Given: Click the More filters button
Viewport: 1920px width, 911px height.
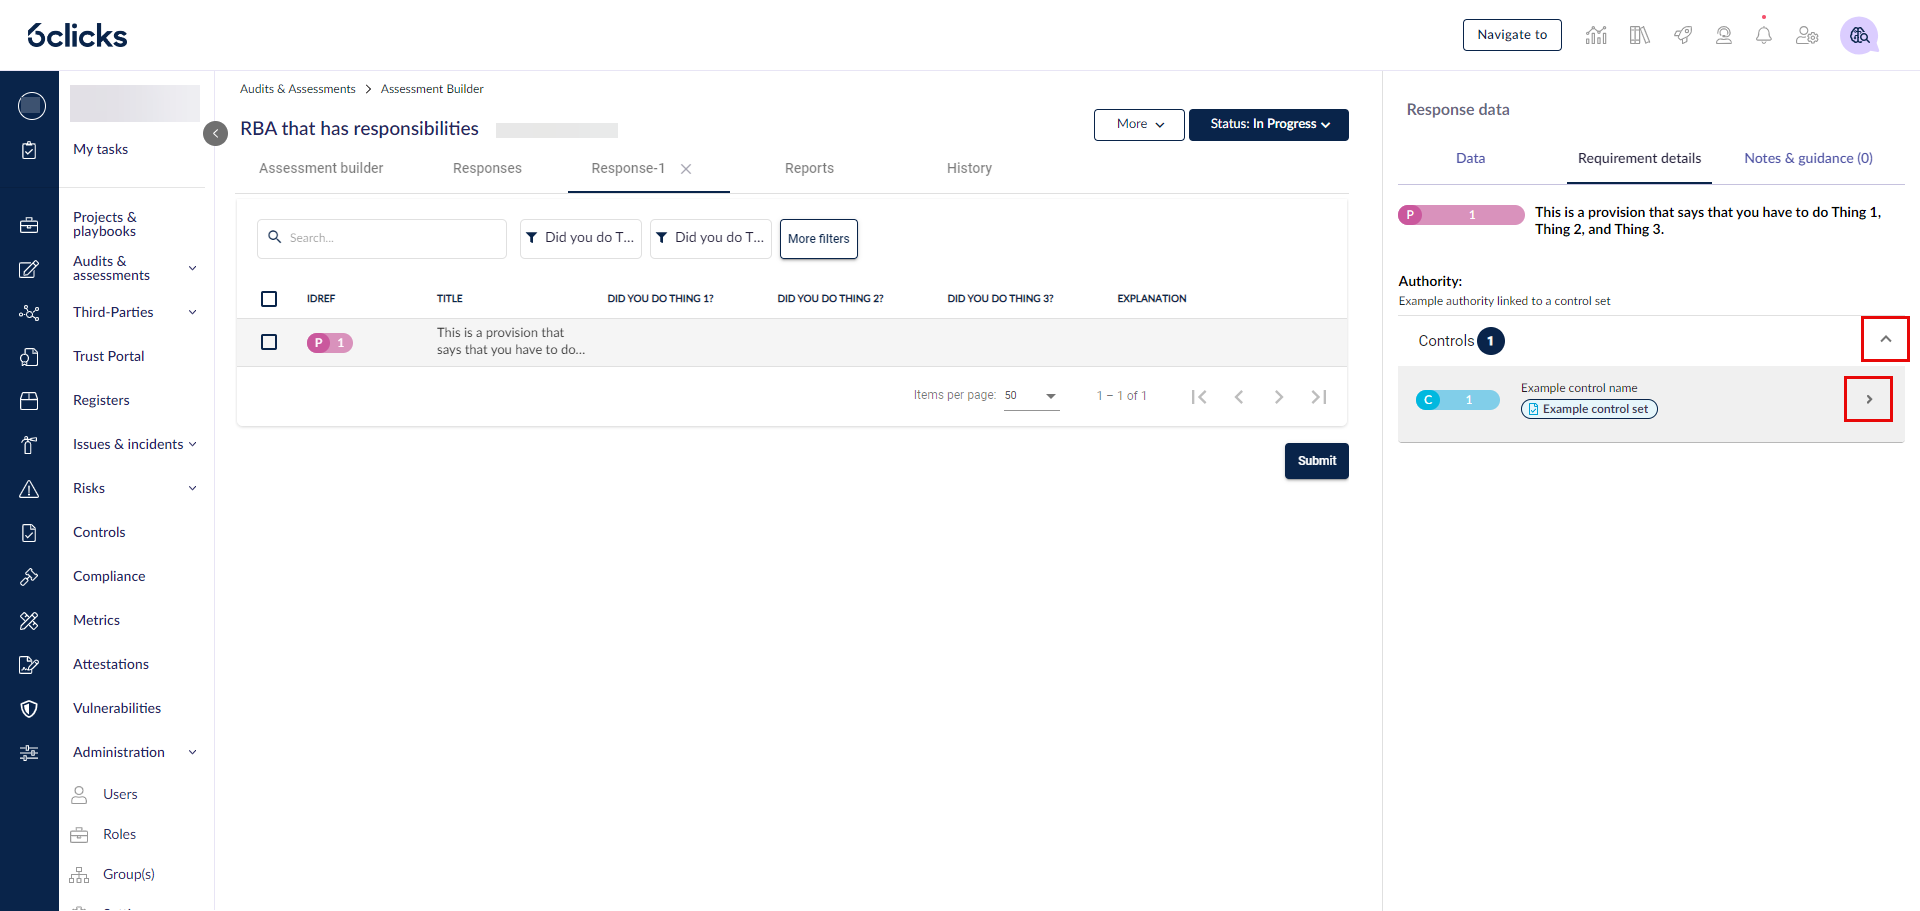Looking at the screenshot, I should pyautogui.click(x=818, y=239).
